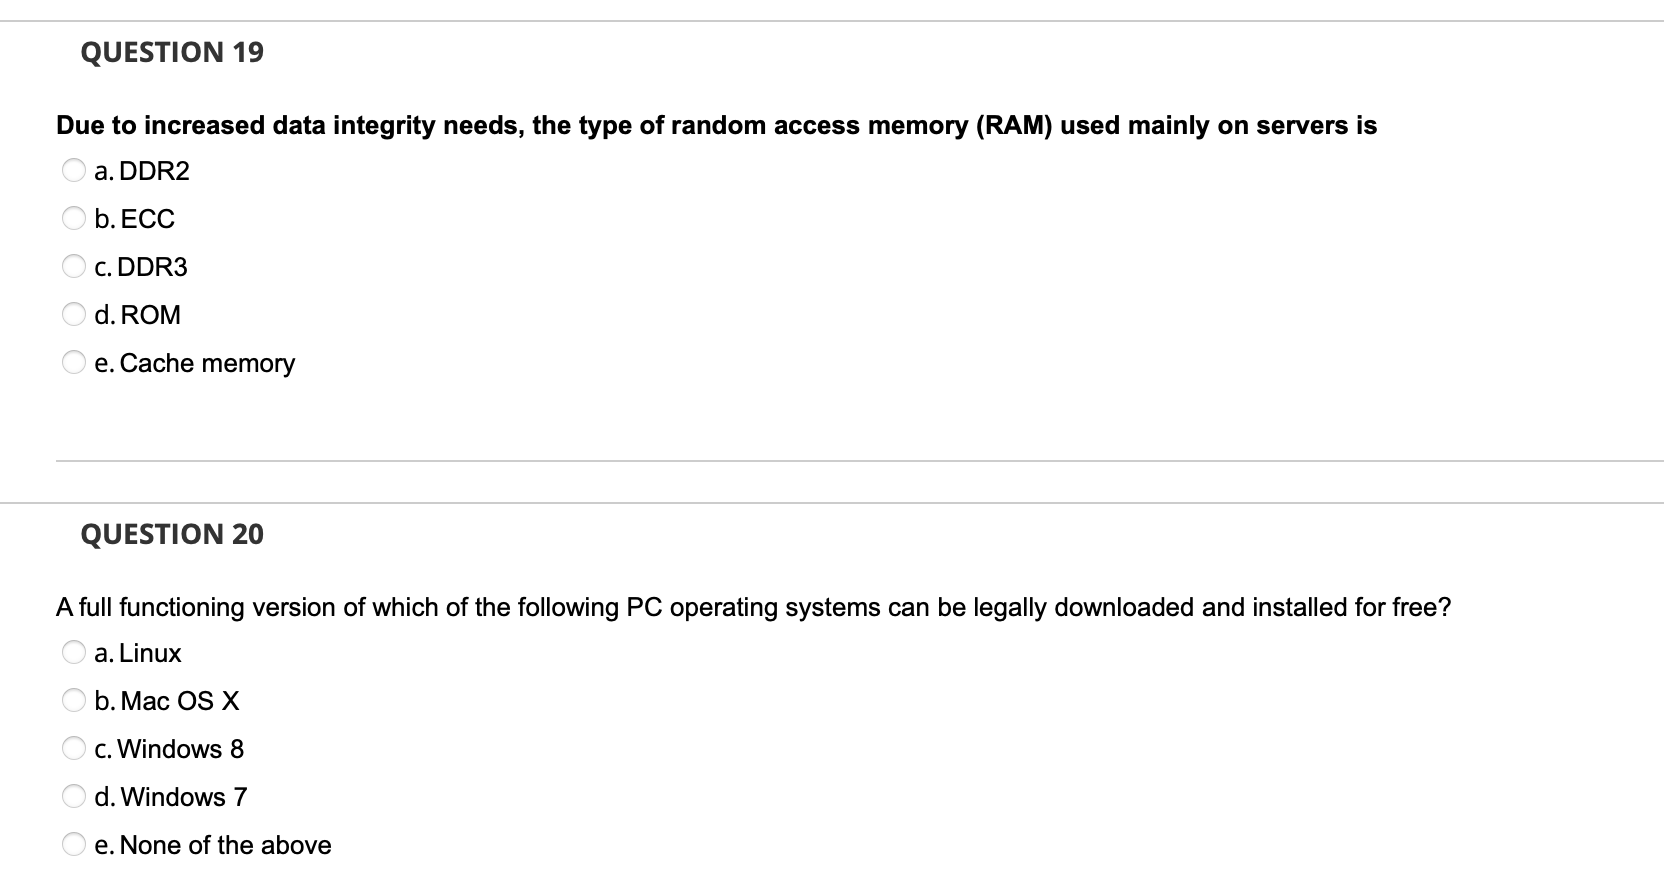
Task: Select answer a. DDR2 for Question 19
Action: point(74,169)
